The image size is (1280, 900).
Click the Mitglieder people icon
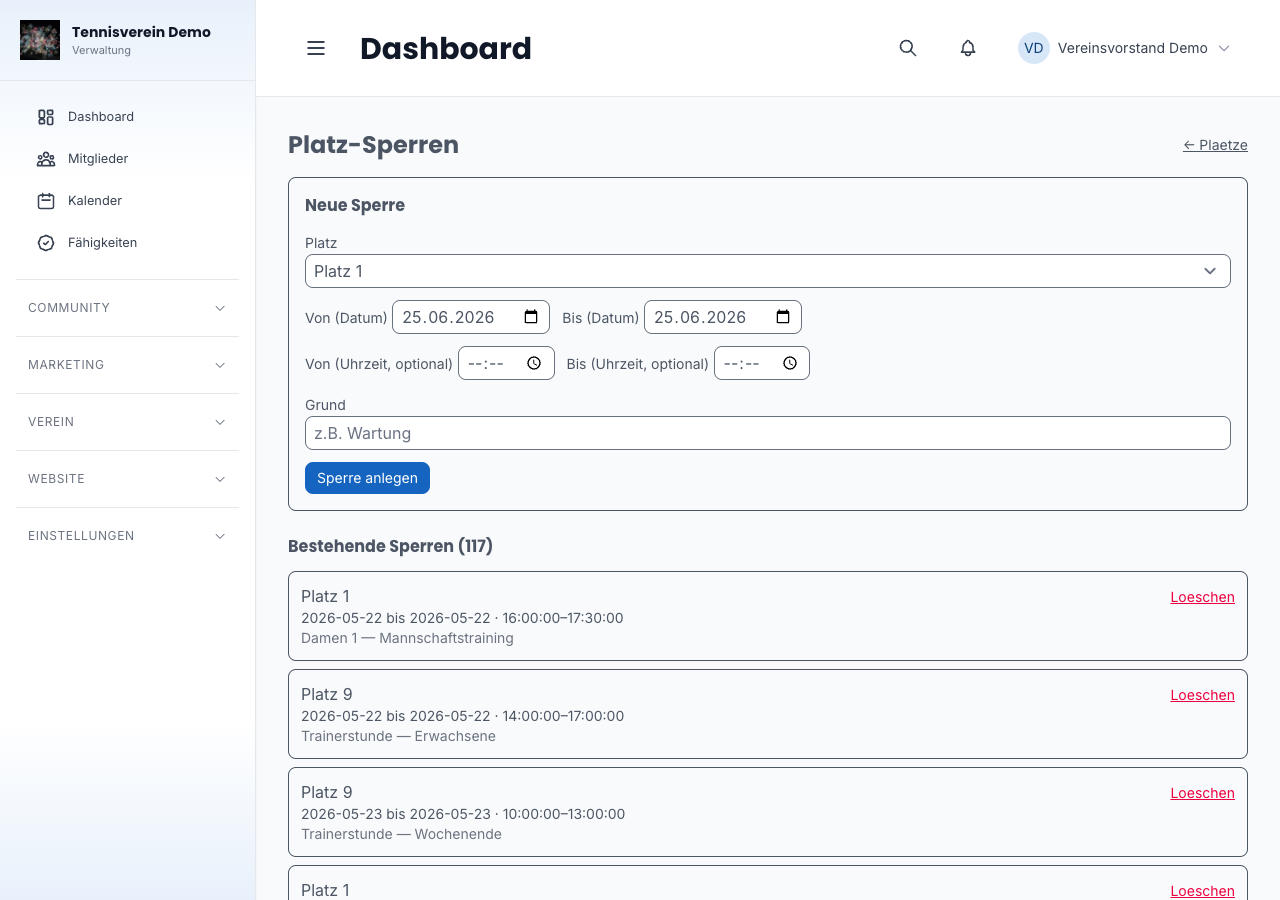tap(46, 159)
